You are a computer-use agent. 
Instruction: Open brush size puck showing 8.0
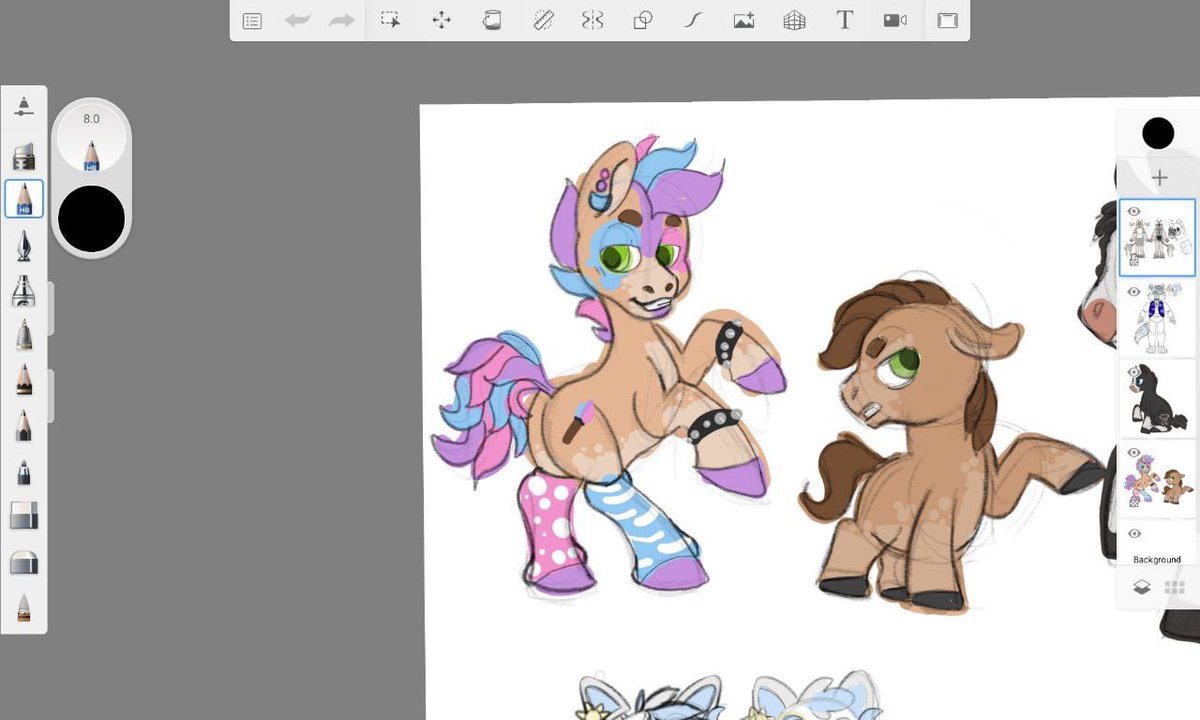(x=91, y=138)
